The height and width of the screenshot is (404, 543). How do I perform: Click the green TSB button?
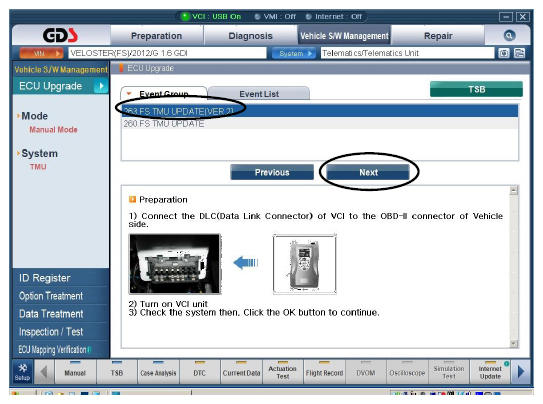(477, 89)
